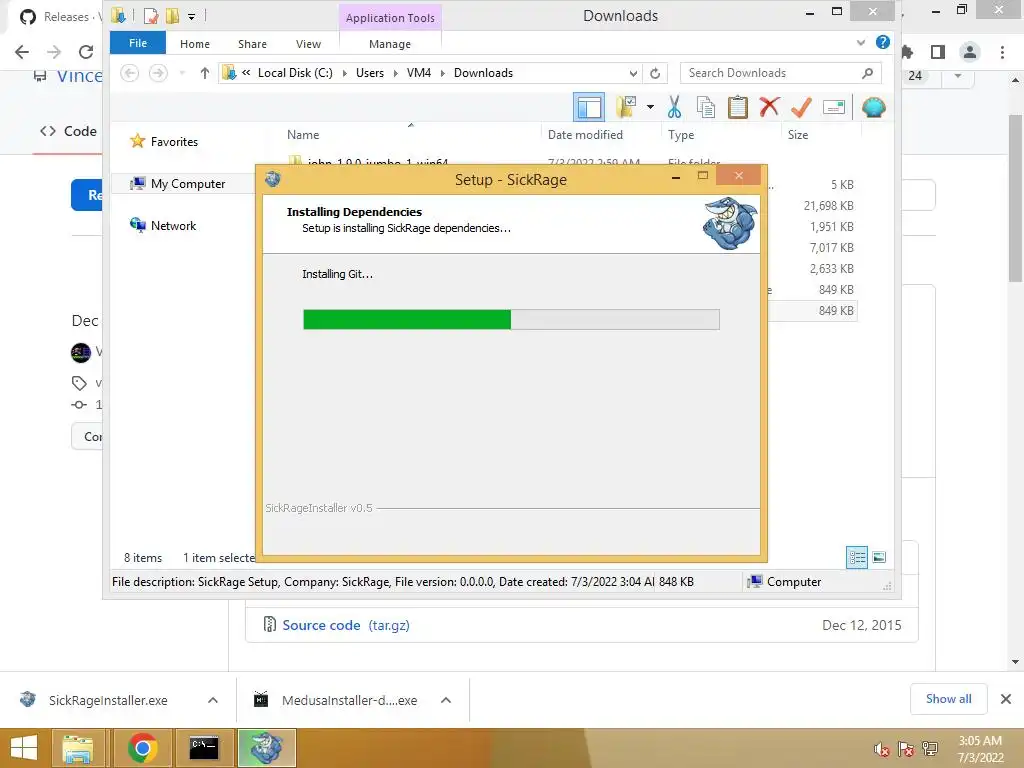The width and height of the screenshot is (1024, 768).
Task: Select My Computer in the navigation pane
Action: (188, 184)
